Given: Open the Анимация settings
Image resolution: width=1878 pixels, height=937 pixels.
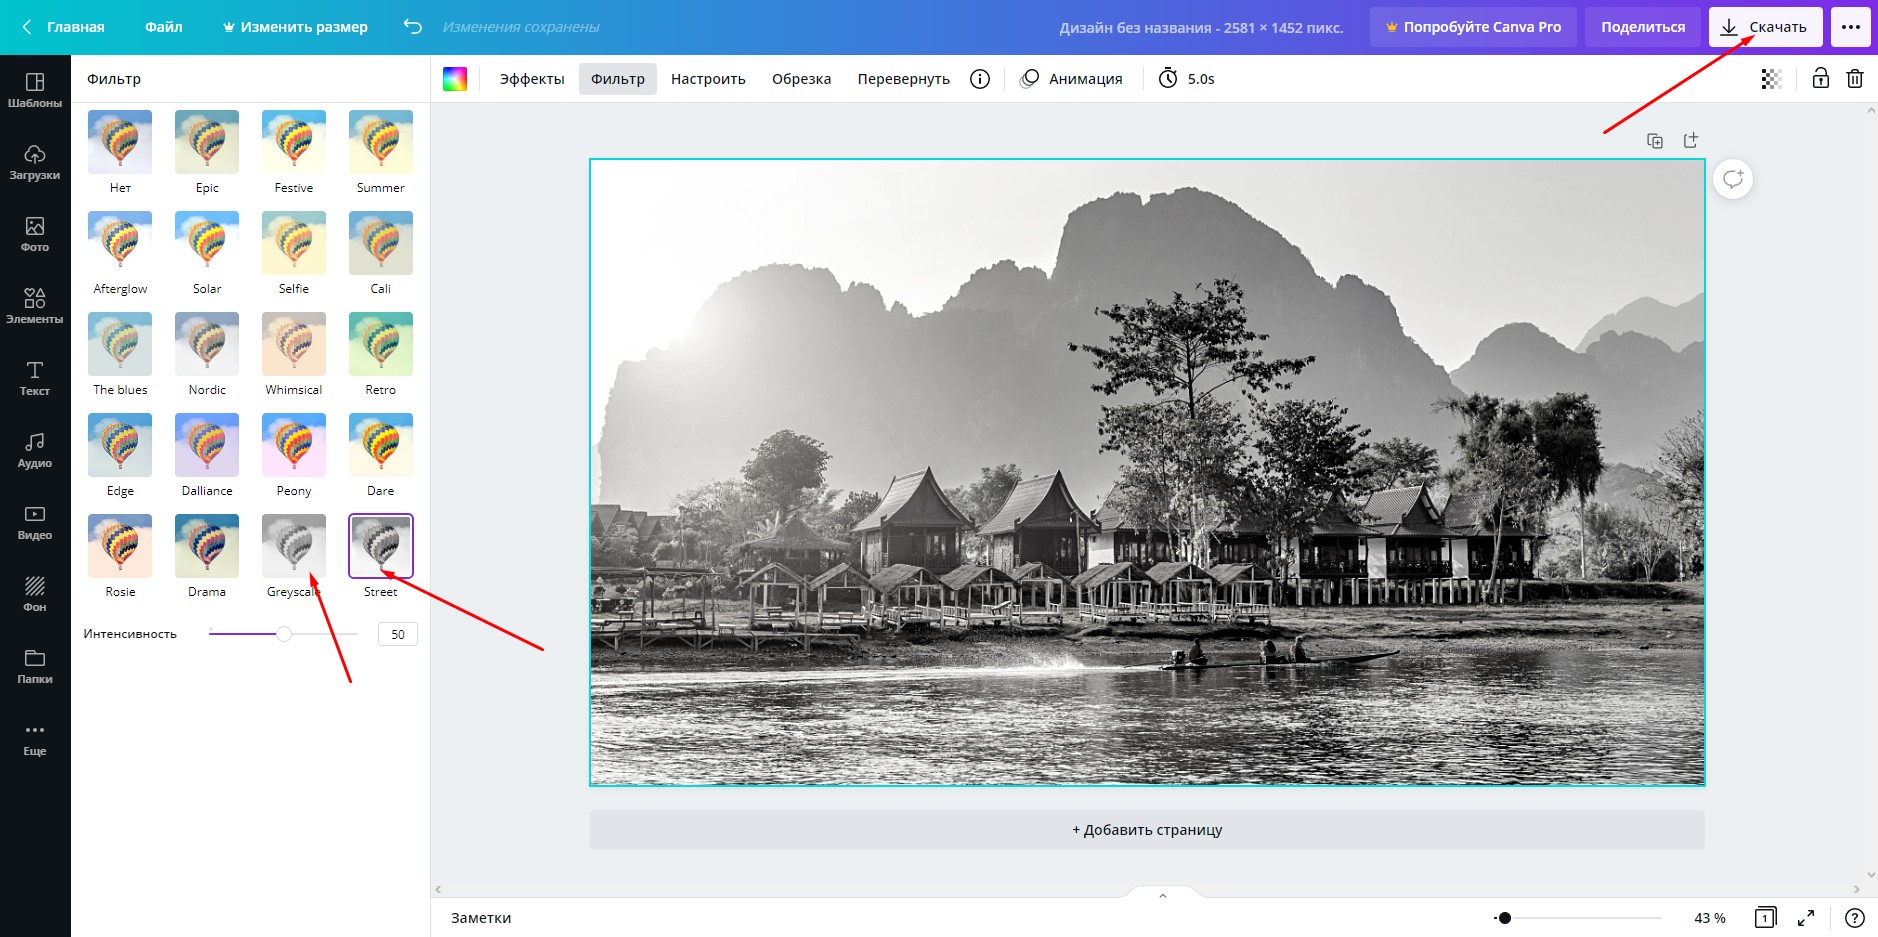Looking at the screenshot, I should tap(1070, 78).
